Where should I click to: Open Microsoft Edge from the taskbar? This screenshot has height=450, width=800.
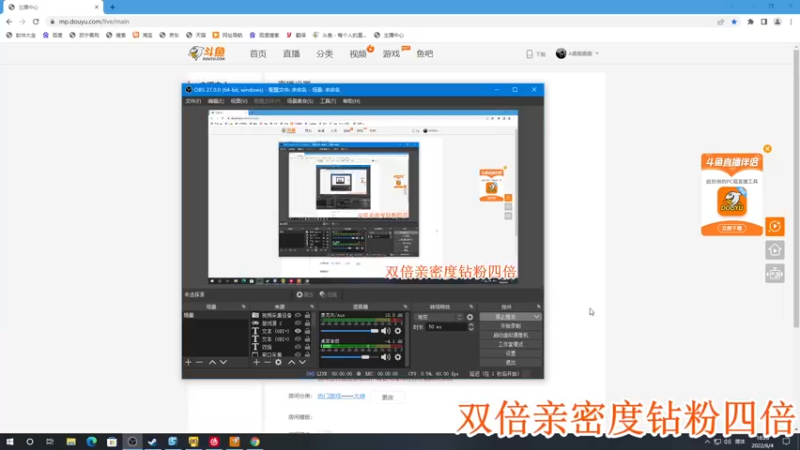point(91,442)
